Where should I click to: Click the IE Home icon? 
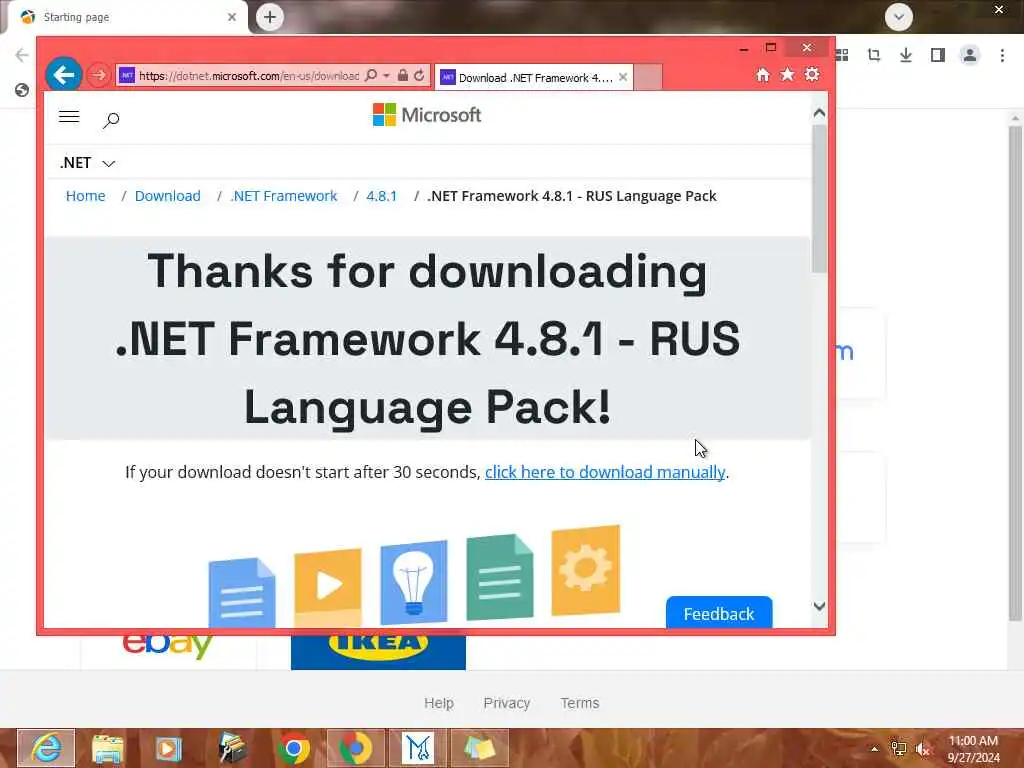763,75
